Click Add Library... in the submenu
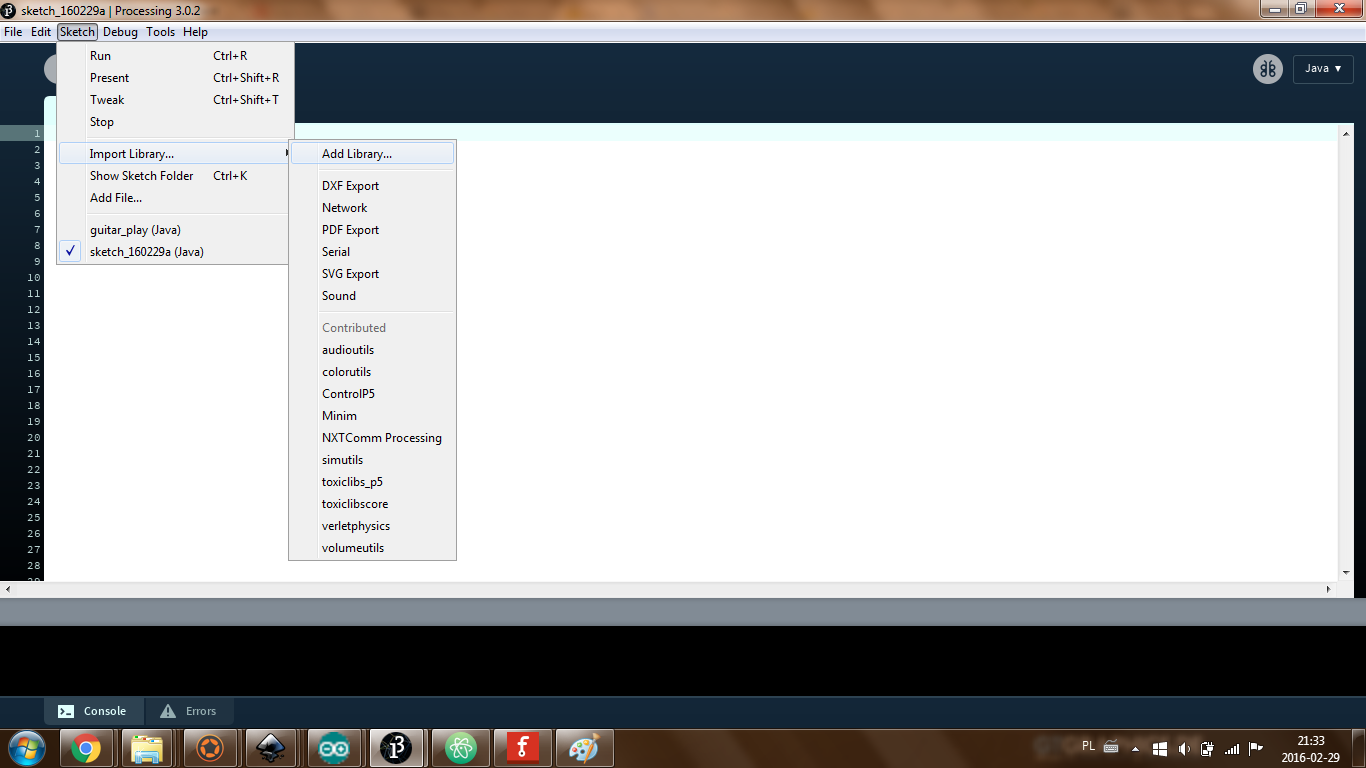The width and height of the screenshot is (1366, 768). tap(372, 154)
